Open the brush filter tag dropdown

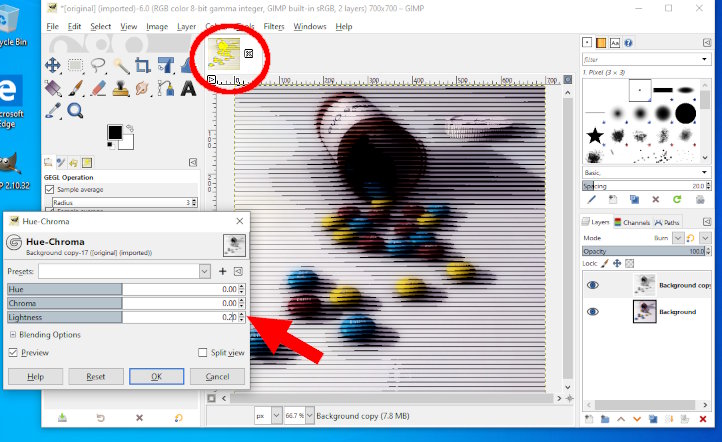(704, 59)
